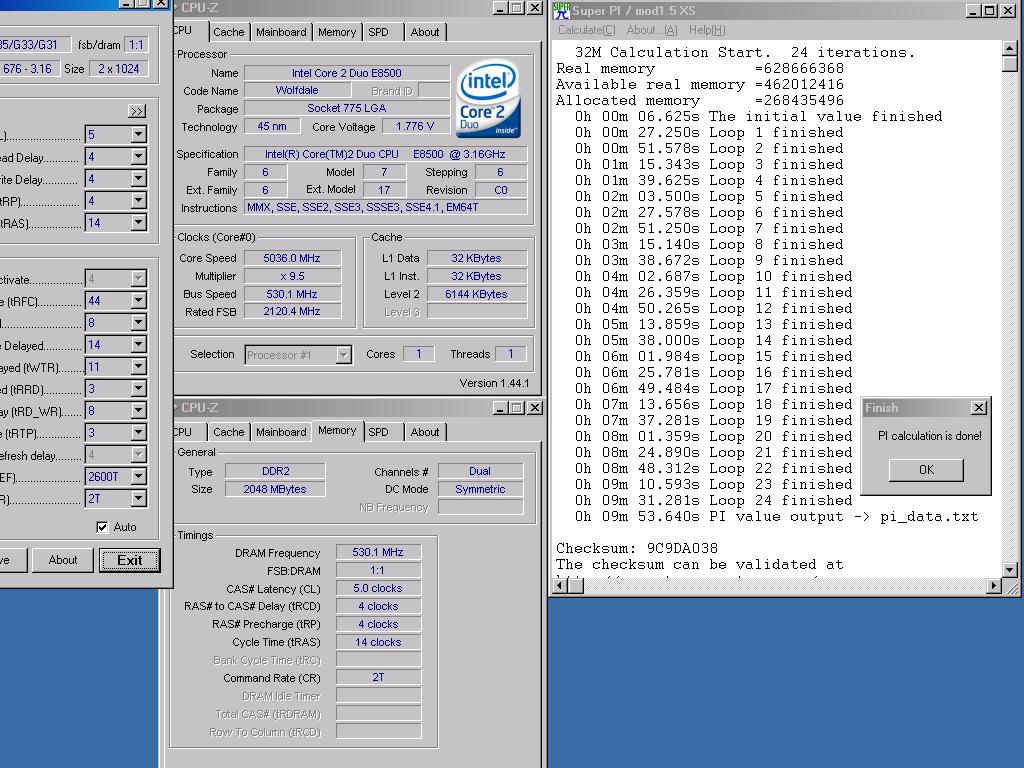Click the Name field Intel Core 2 Duo E8500
The width and height of the screenshot is (1024, 768).
click(347, 73)
